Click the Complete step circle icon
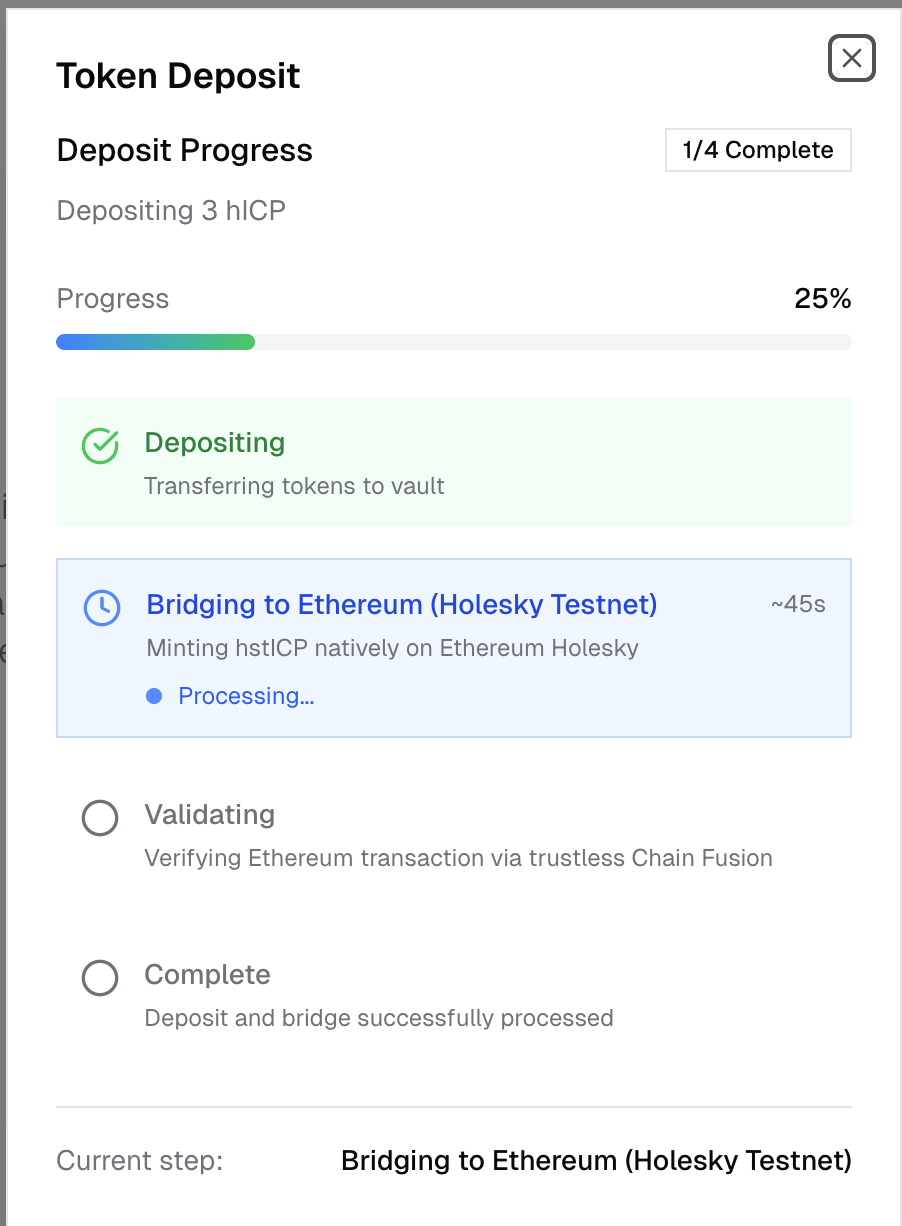This screenshot has width=902, height=1226. pos(100,978)
